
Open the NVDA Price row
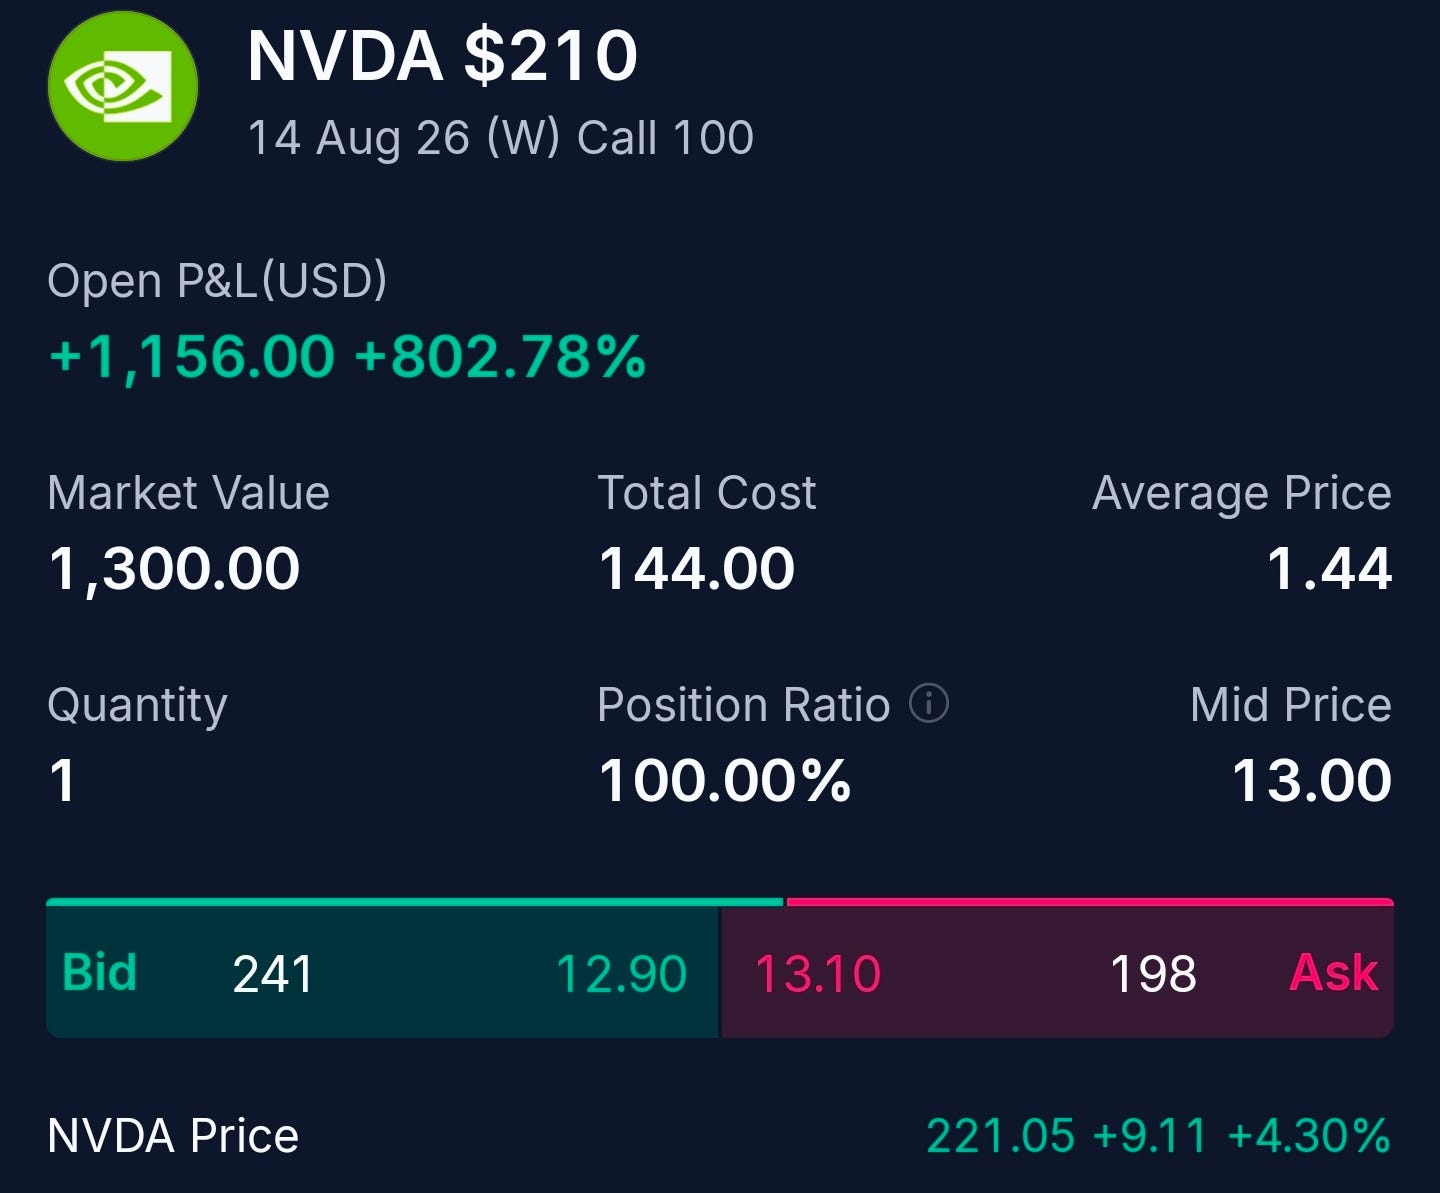(719, 1136)
